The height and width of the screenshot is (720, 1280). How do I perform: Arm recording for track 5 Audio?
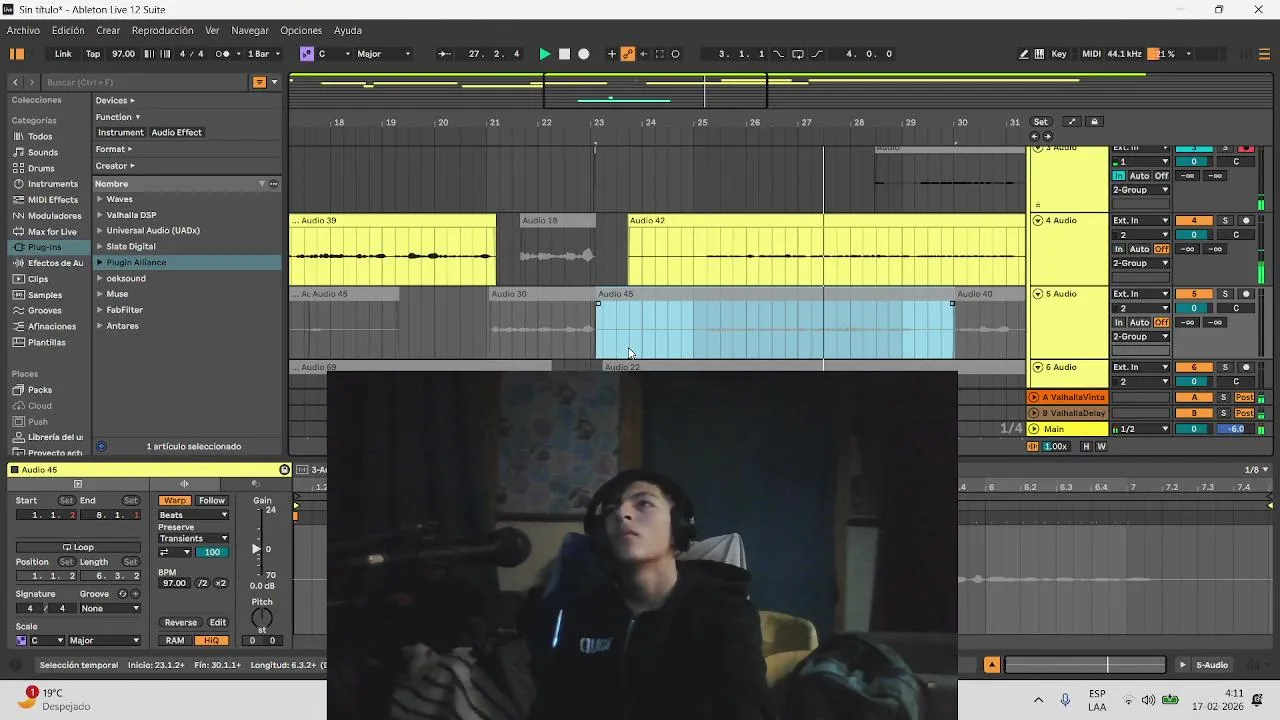tap(1246, 294)
